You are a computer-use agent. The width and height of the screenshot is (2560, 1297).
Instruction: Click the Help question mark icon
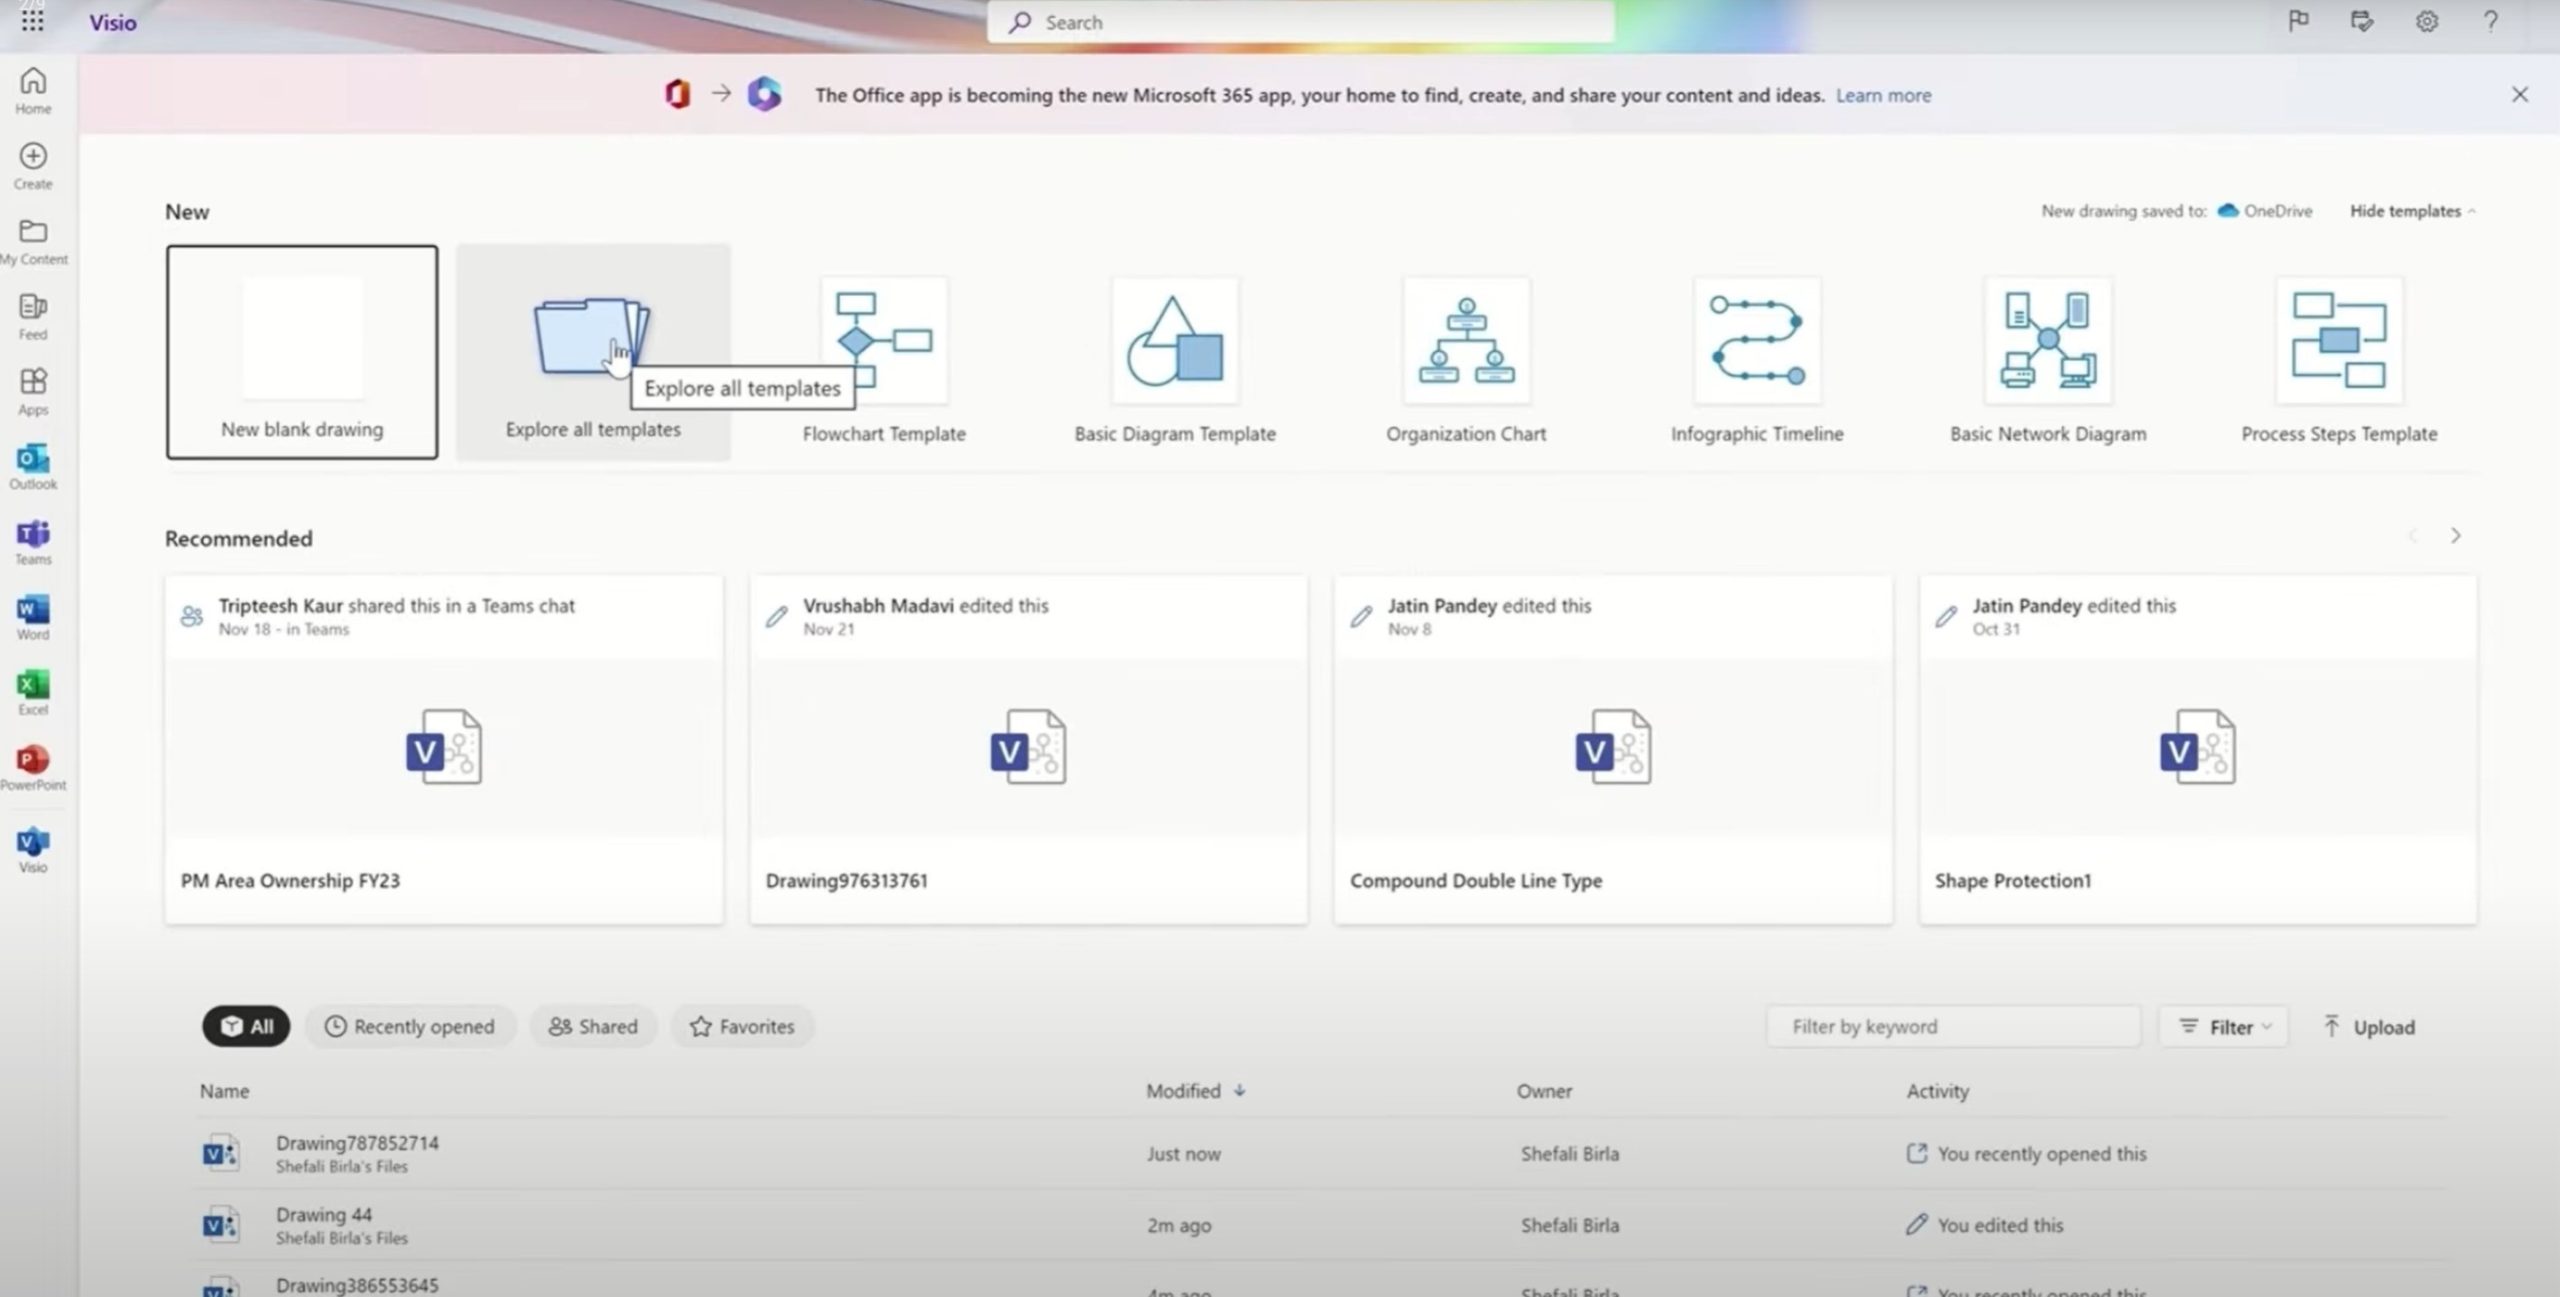tap(2490, 22)
